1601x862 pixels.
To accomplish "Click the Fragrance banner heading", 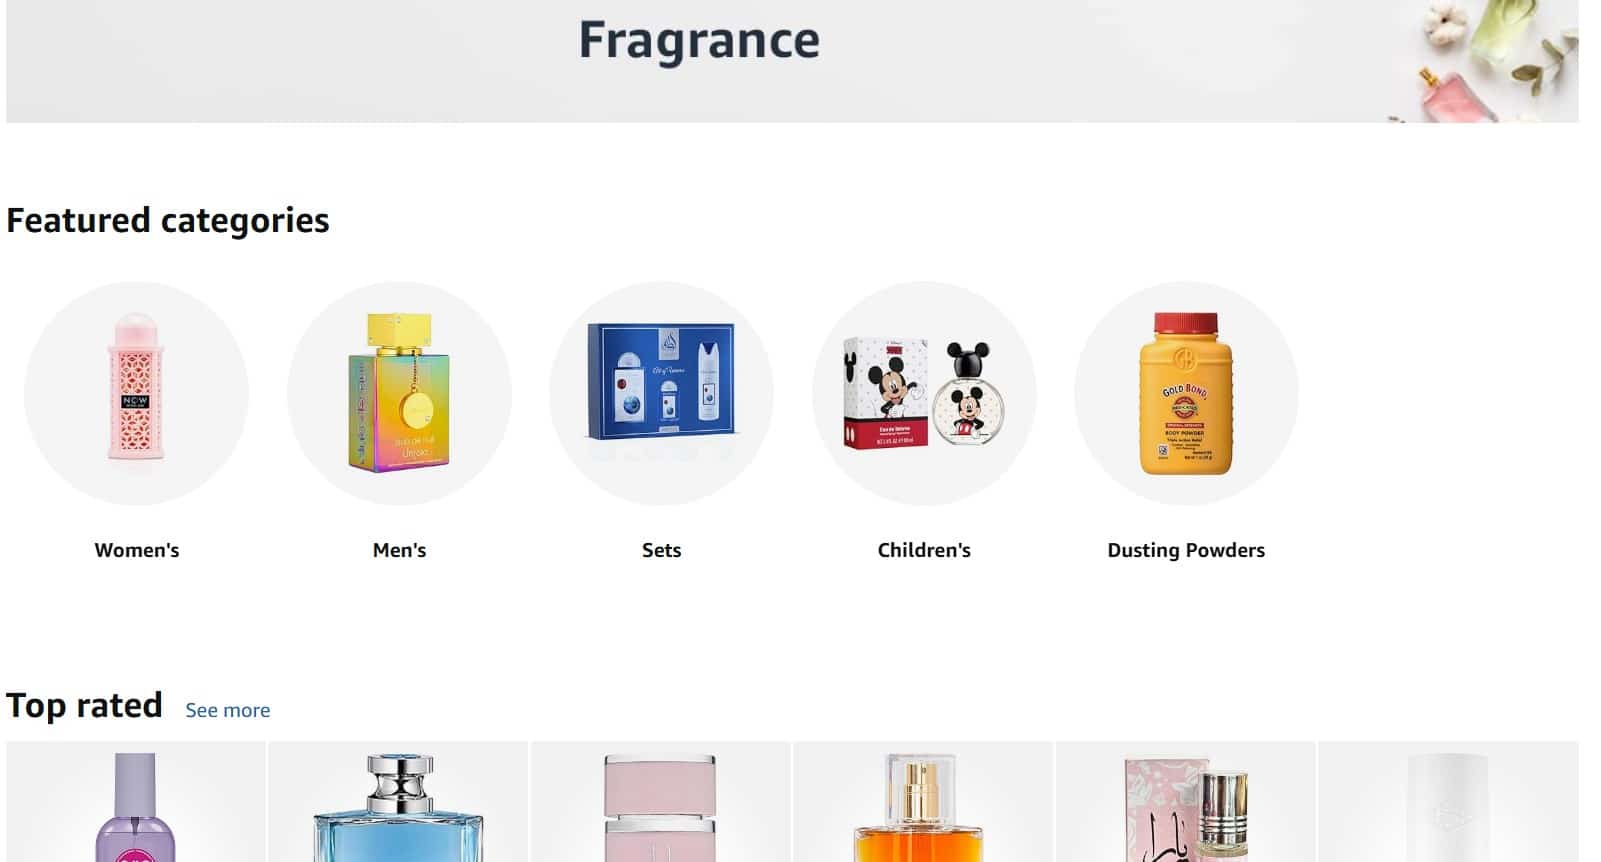I will [699, 41].
